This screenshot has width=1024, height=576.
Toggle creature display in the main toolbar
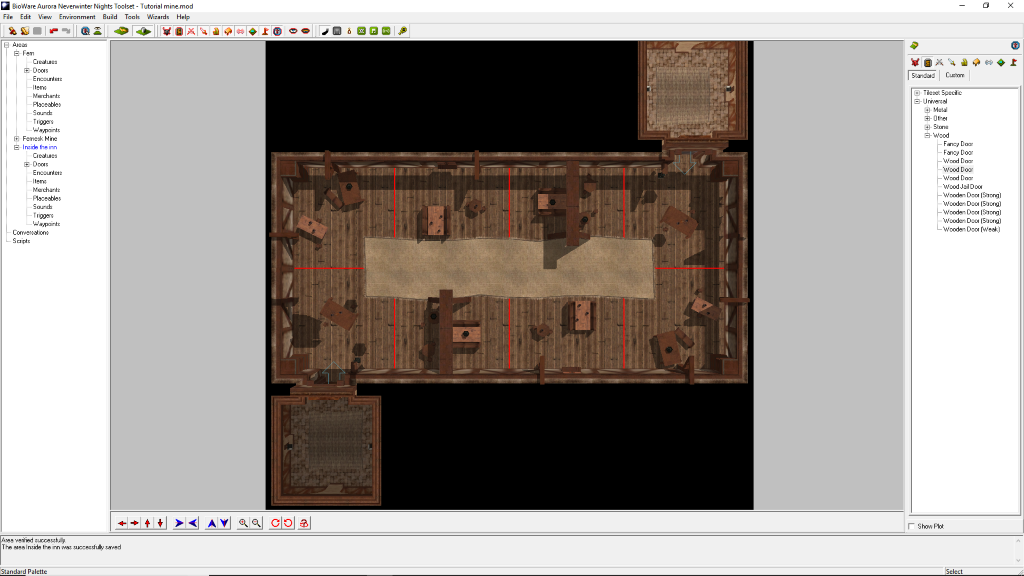point(167,31)
